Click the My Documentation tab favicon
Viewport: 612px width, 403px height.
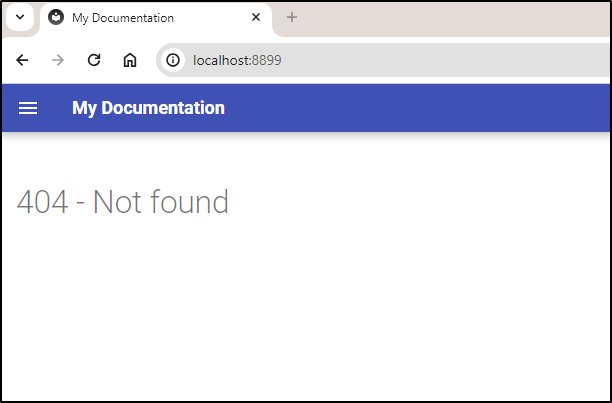click(56, 17)
